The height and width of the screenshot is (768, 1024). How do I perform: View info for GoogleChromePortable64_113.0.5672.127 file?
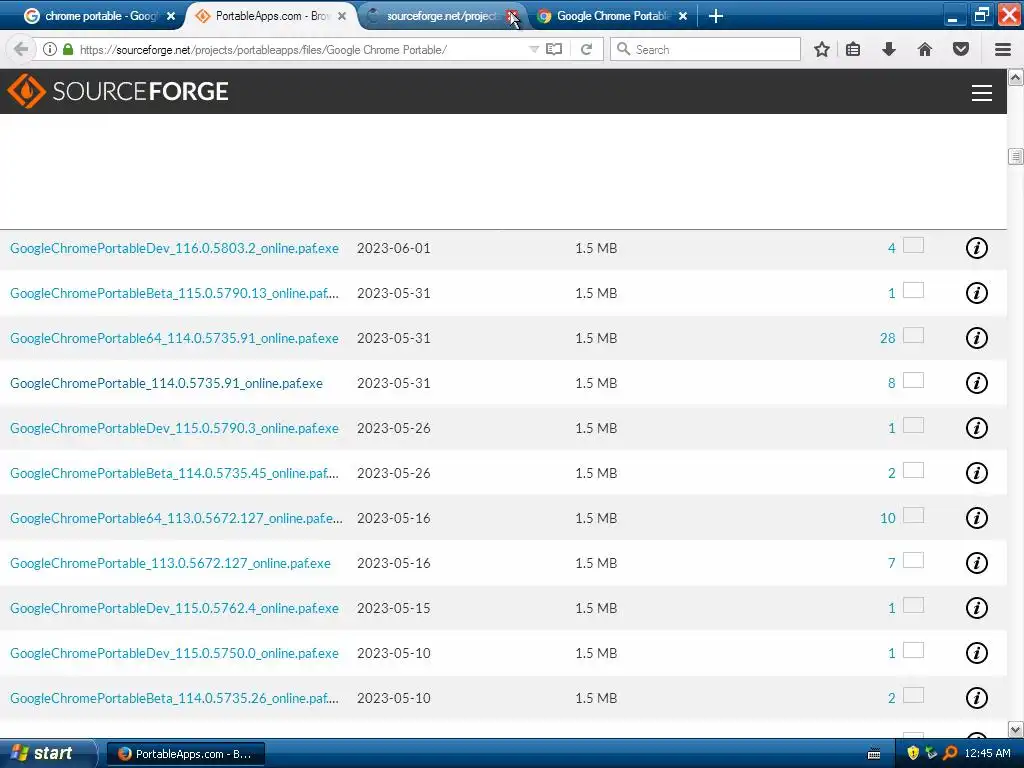click(976, 519)
